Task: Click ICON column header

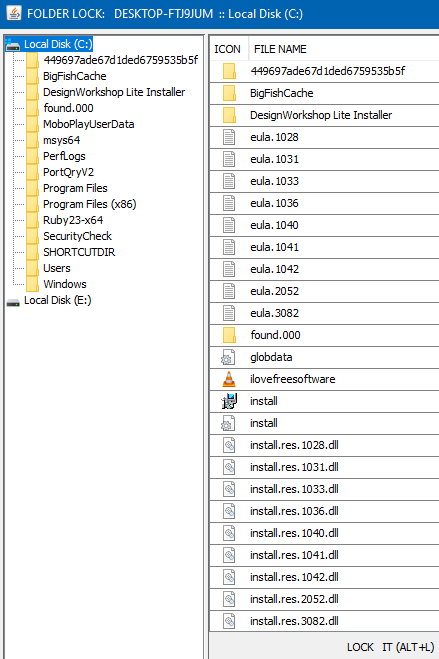Action: pos(227,49)
